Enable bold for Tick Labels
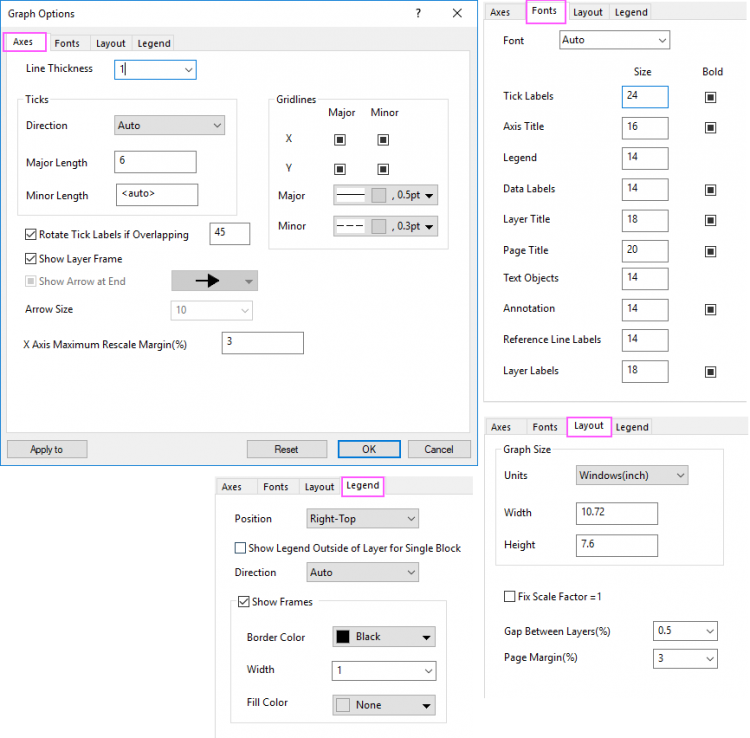Image resolution: width=750 pixels, height=738 pixels. 710,97
